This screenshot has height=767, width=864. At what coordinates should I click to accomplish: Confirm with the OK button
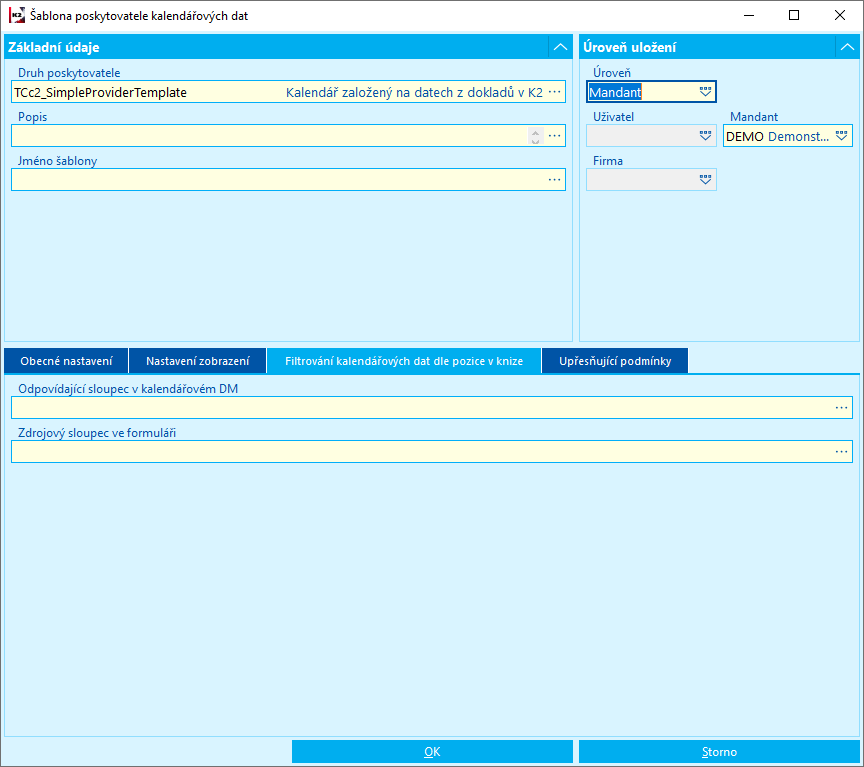point(432,752)
